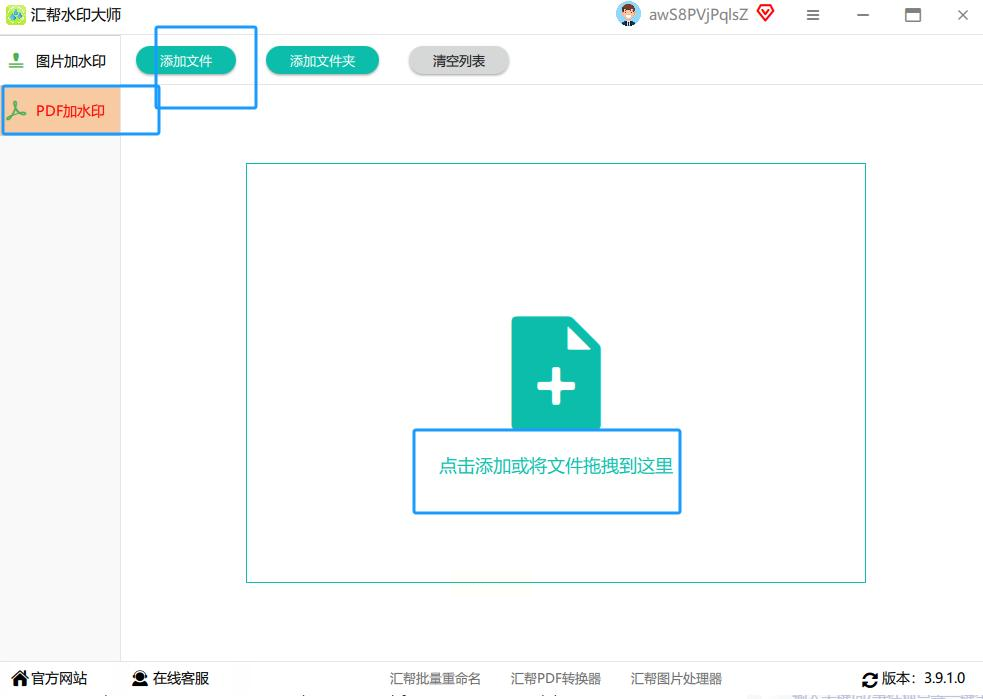Click the refresh icon next to 版本
Screen dimensions: 983x699
(870, 680)
